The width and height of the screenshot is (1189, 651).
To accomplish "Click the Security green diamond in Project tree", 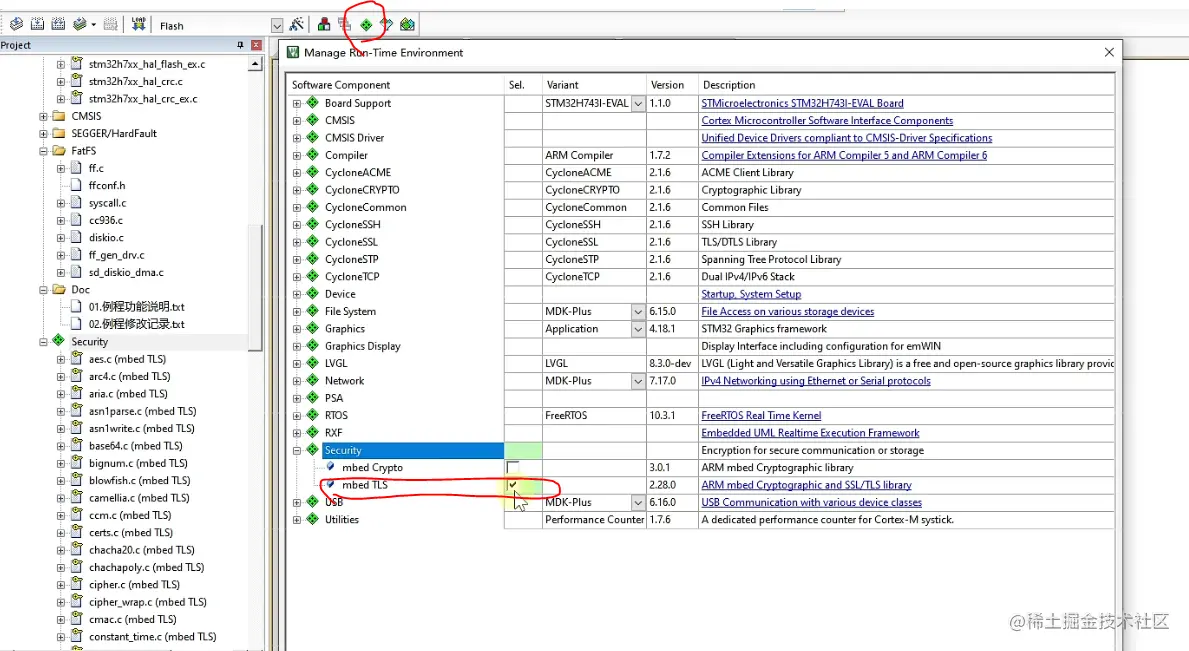I will (x=59, y=341).
